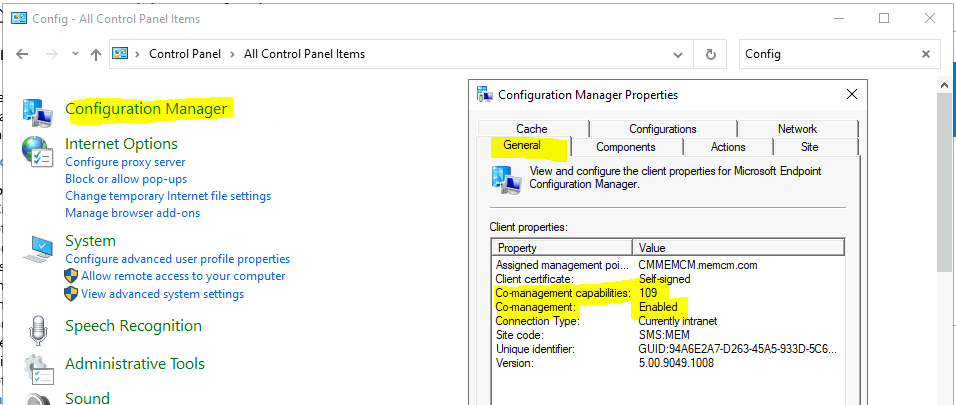Screen dimensions: 956x405
Task: Click Configure advanced user profile properties
Action: (x=177, y=259)
